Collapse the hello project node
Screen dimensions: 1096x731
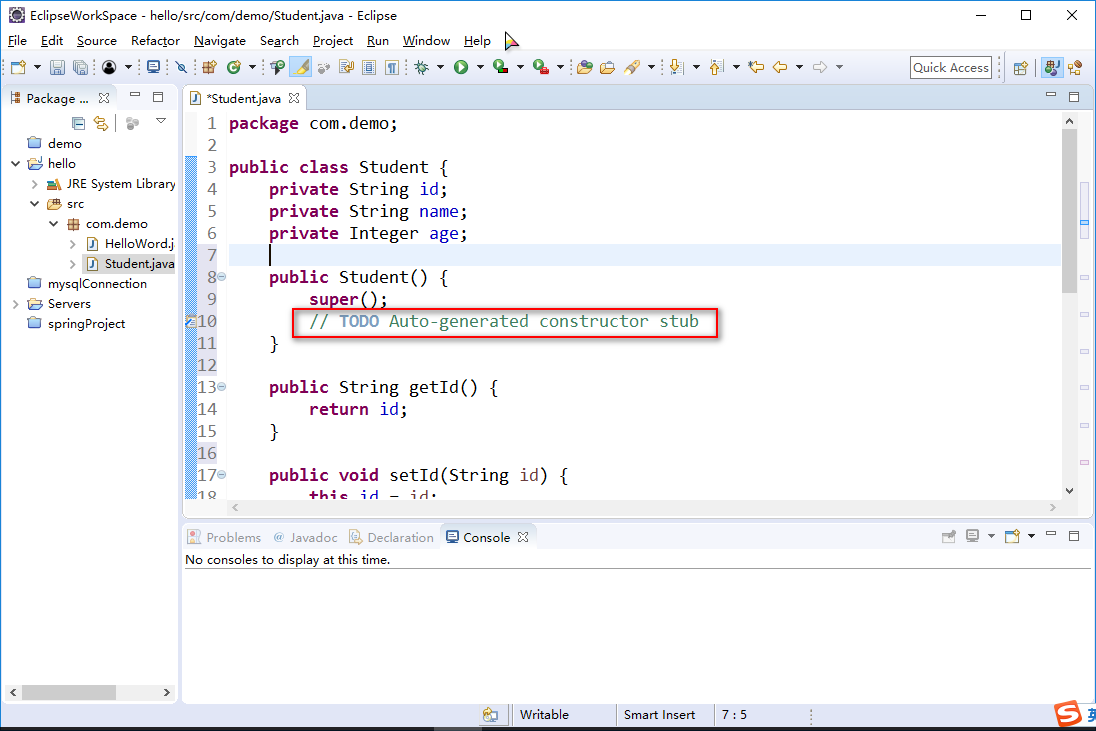[15, 164]
